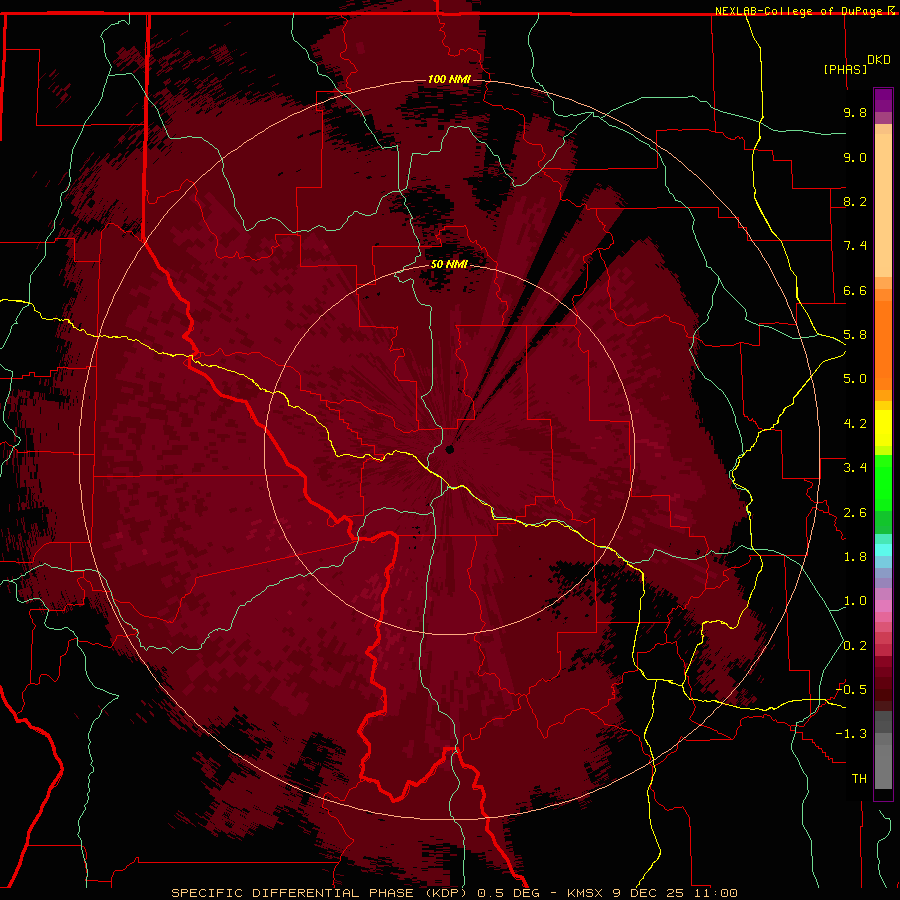900x900 pixels.
Task: Click the 2.6 scale value
Action: (x=855, y=513)
